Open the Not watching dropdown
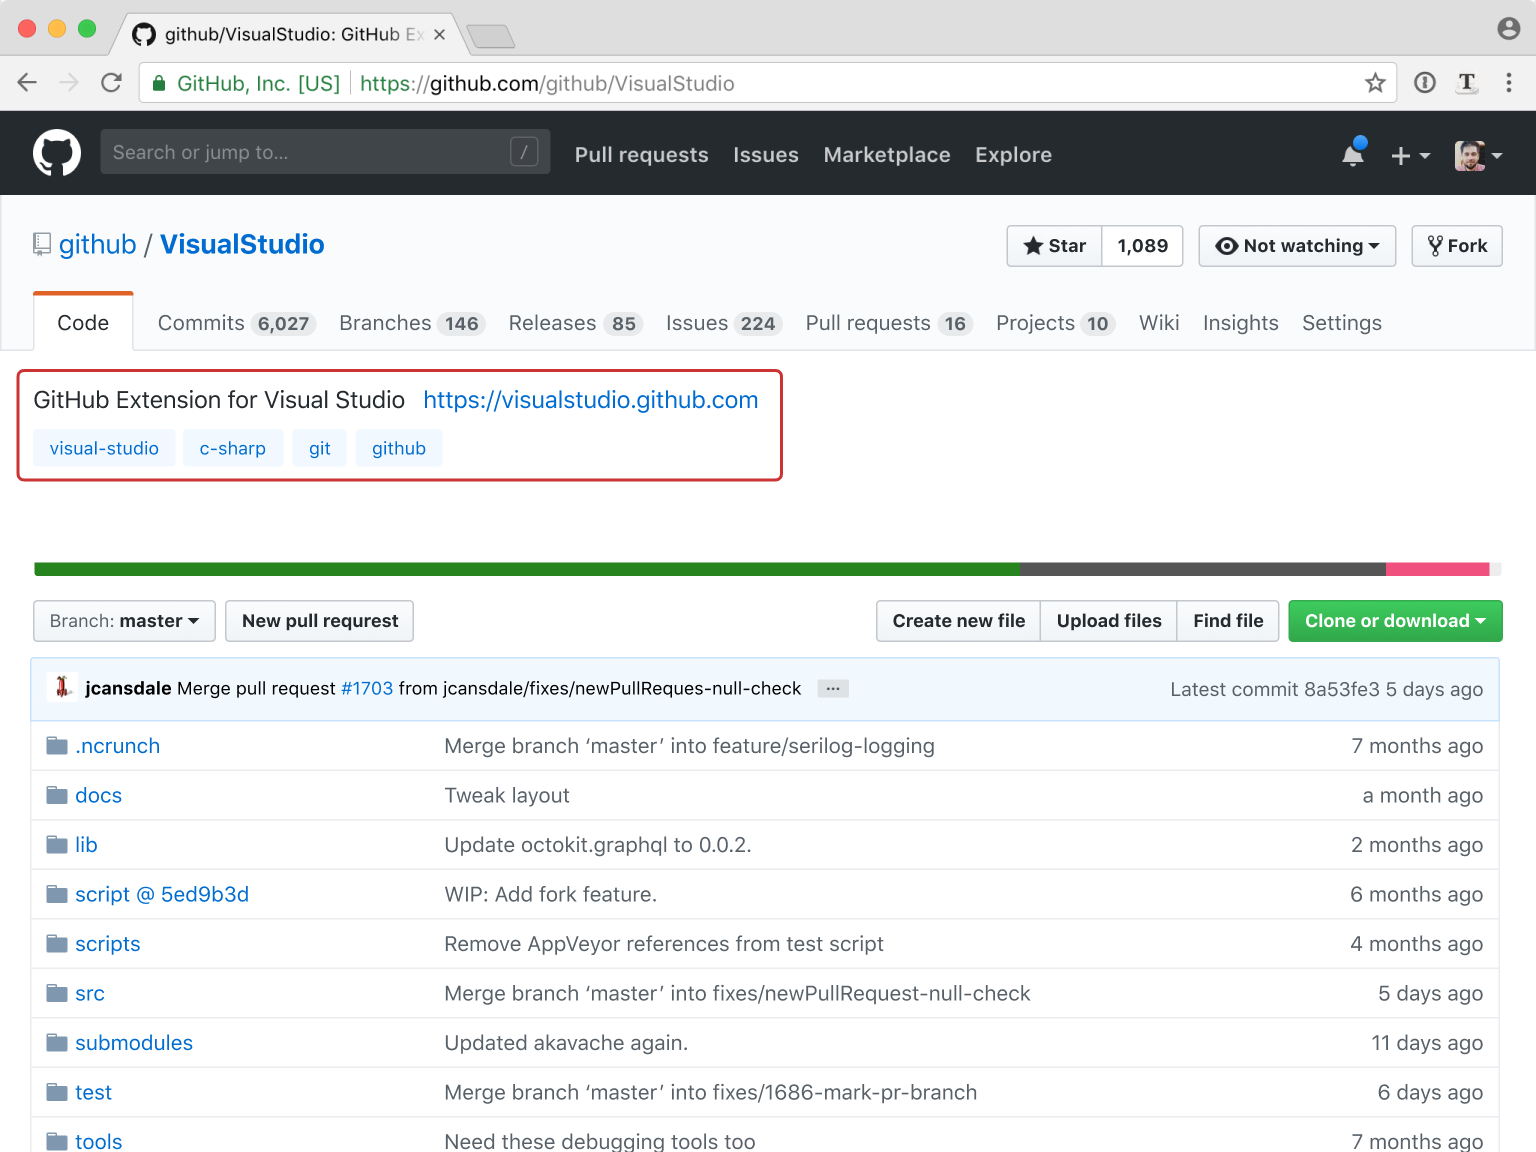Image resolution: width=1536 pixels, height=1152 pixels. [1296, 246]
